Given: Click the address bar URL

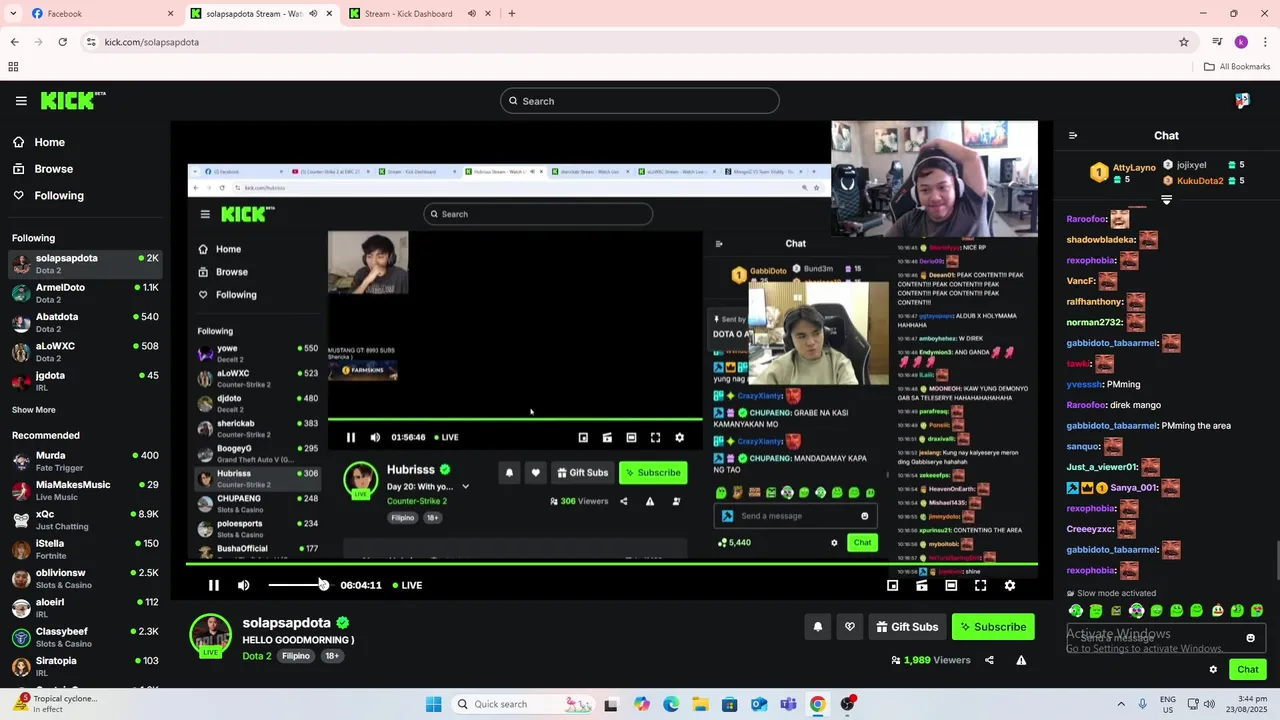Looking at the screenshot, I should pos(152,42).
